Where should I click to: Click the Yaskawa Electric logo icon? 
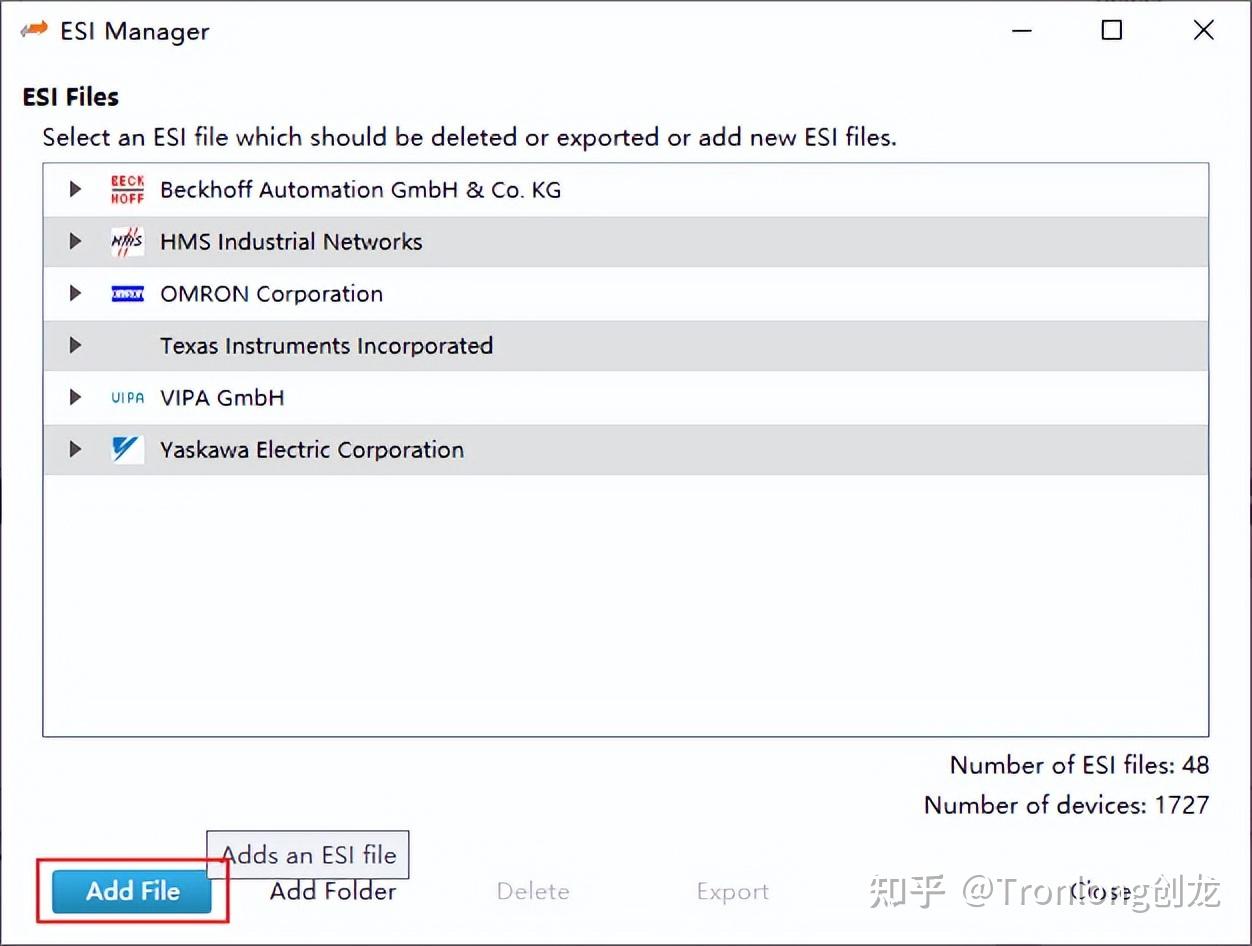tap(127, 449)
